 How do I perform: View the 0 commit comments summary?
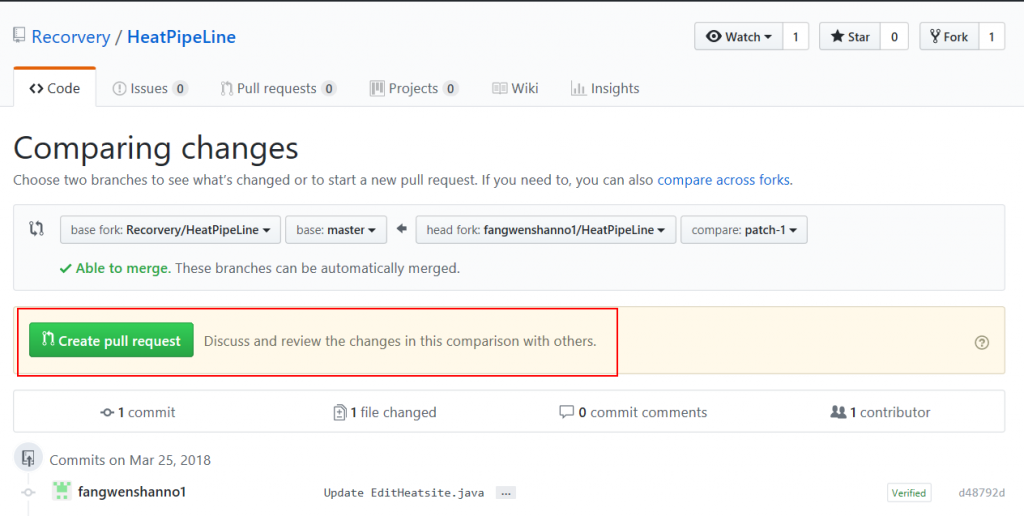pos(633,412)
